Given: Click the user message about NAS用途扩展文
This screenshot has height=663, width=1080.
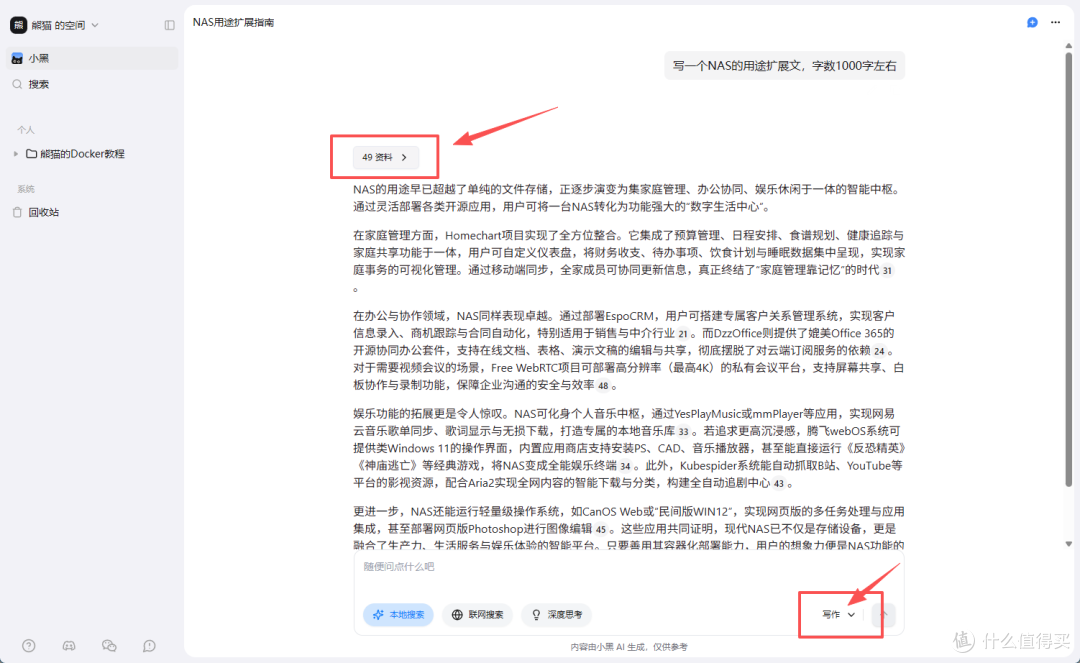Looking at the screenshot, I should pyautogui.click(x=784, y=66).
